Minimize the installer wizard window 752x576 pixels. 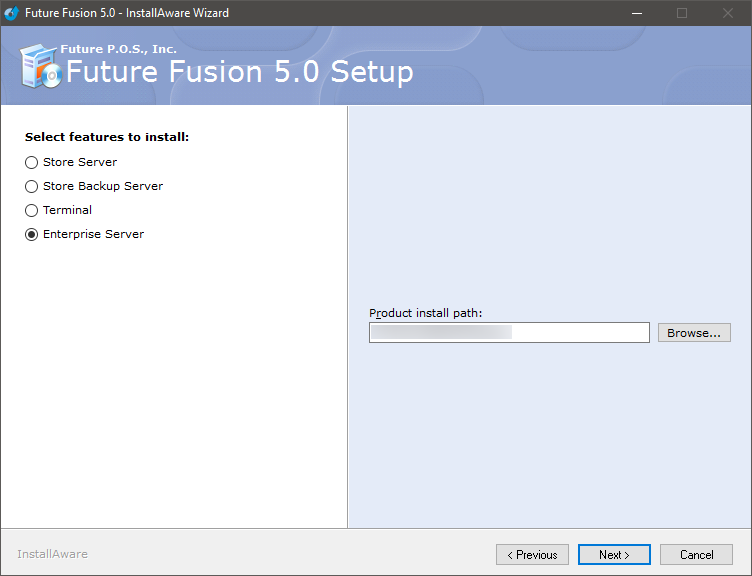pos(636,13)
